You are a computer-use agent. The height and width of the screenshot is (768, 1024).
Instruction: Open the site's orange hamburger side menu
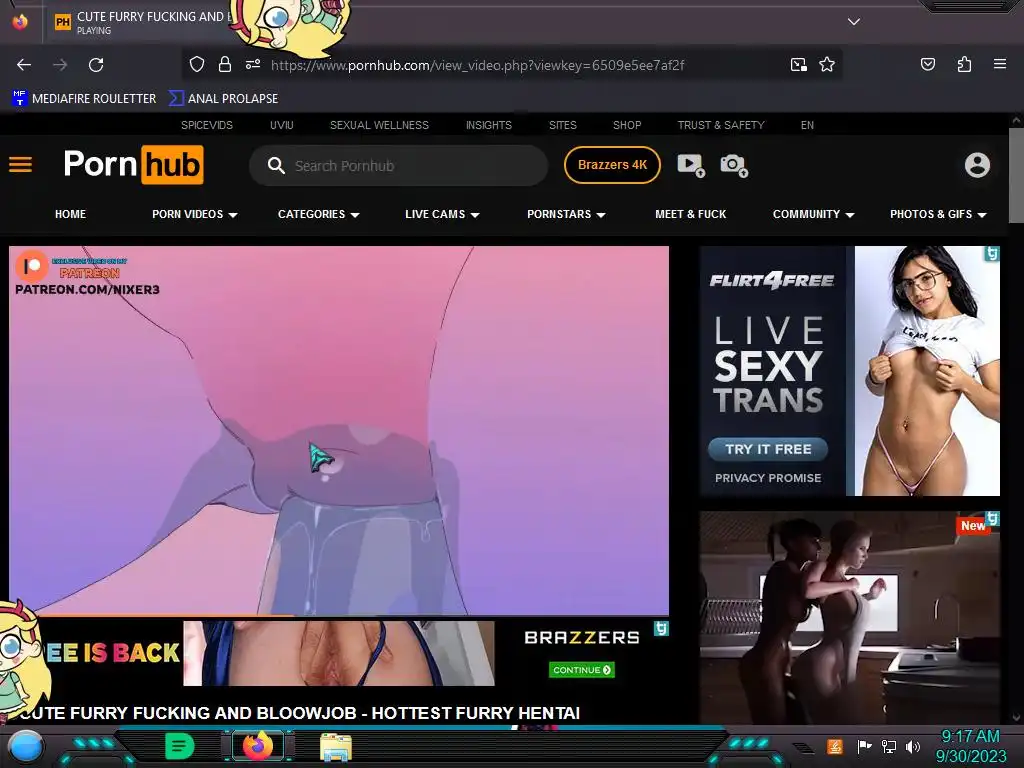20,165
